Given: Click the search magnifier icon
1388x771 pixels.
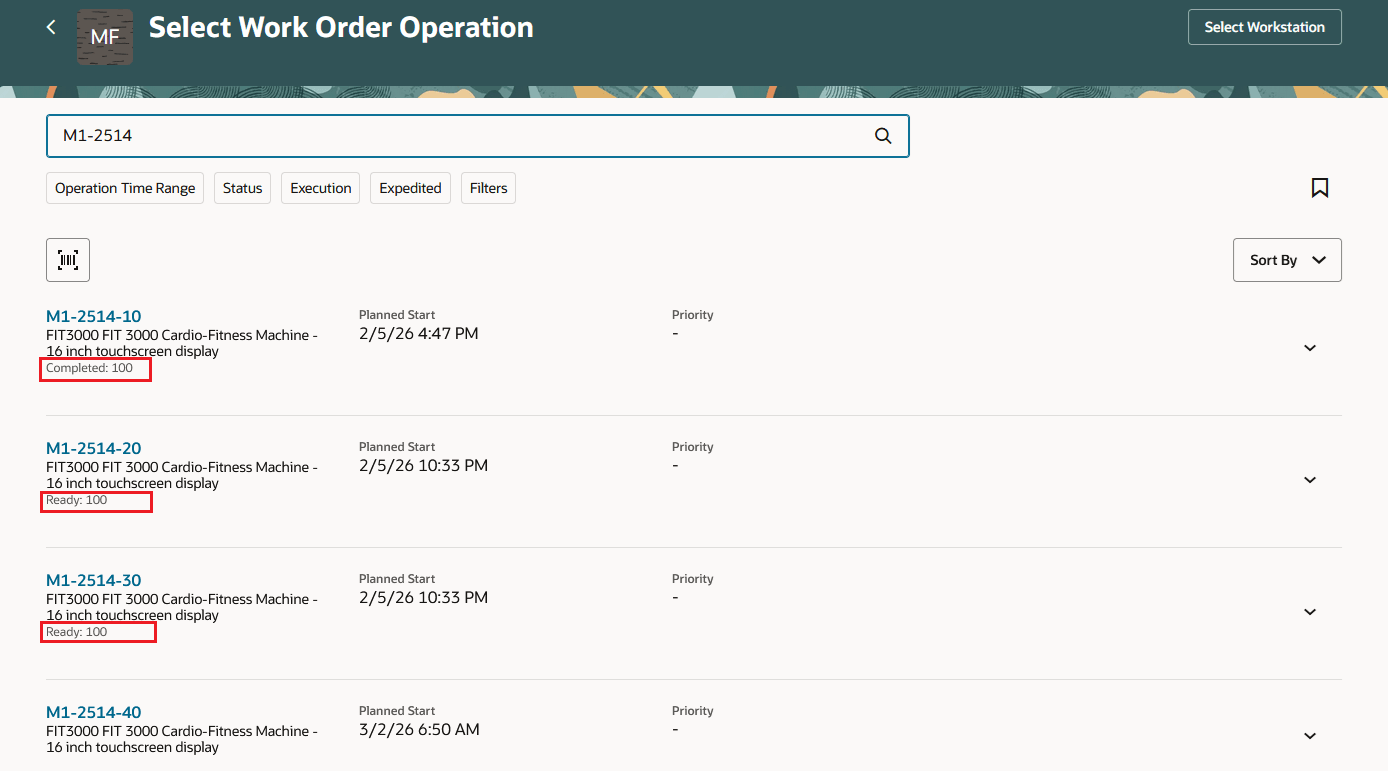Looking at the screenshot, I should click(x=882, y=135).
